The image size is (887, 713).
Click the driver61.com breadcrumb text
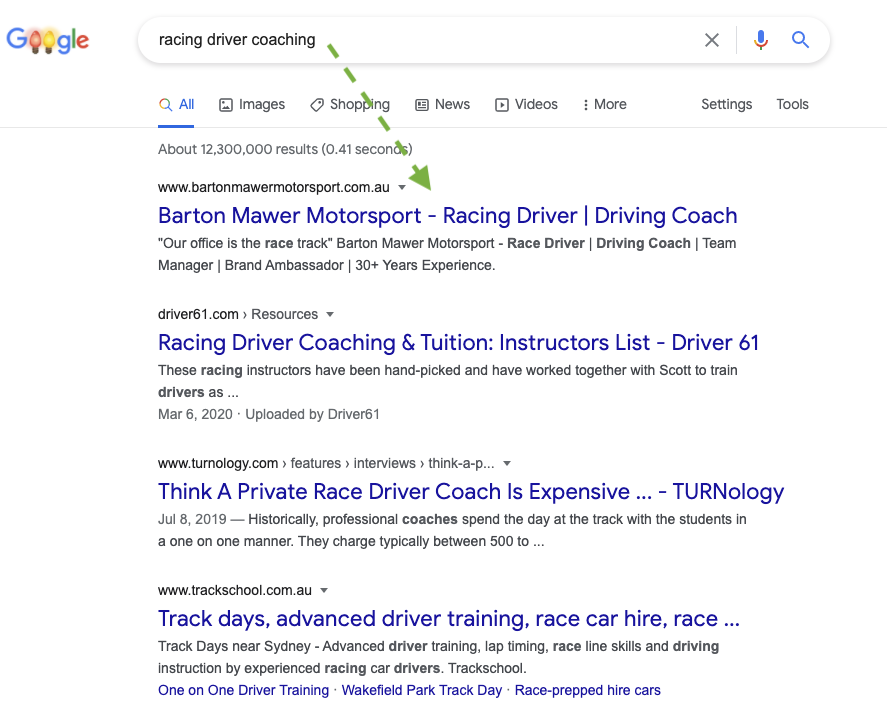pos(238,315)
